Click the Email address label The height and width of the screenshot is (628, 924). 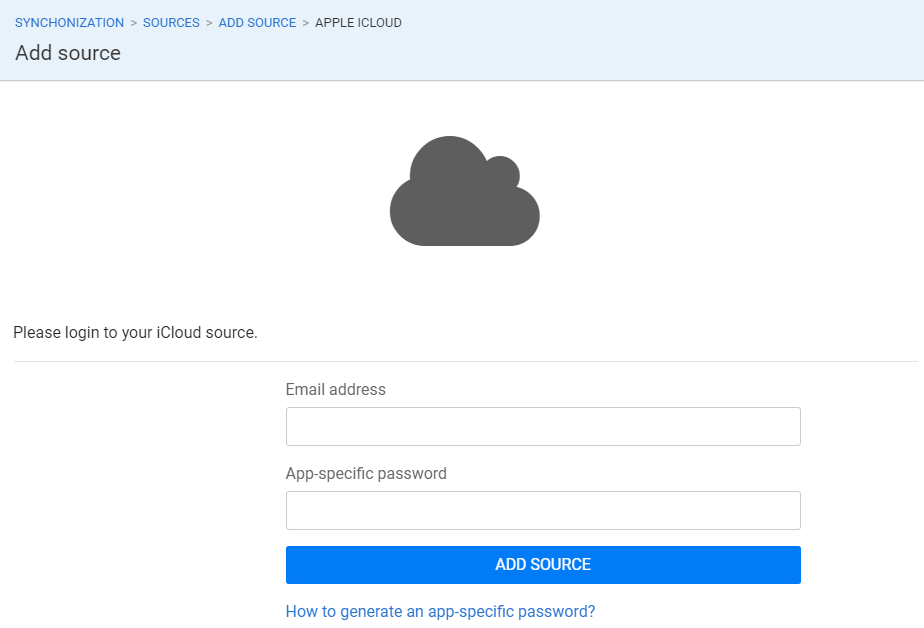click(x=335, y=389)
